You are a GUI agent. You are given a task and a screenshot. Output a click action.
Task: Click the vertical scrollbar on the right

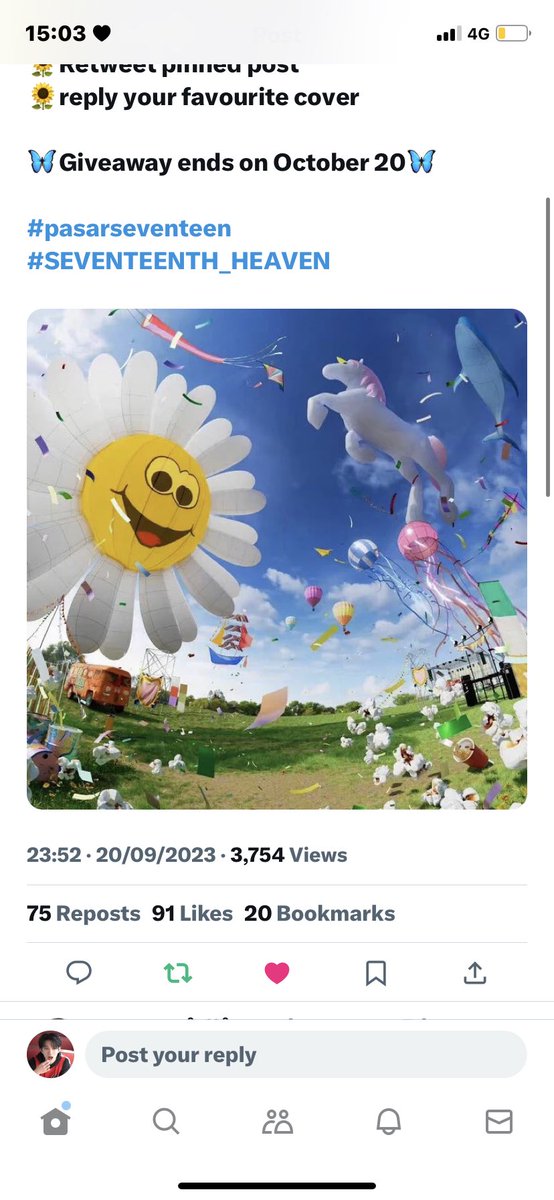[x=547, y=345]
